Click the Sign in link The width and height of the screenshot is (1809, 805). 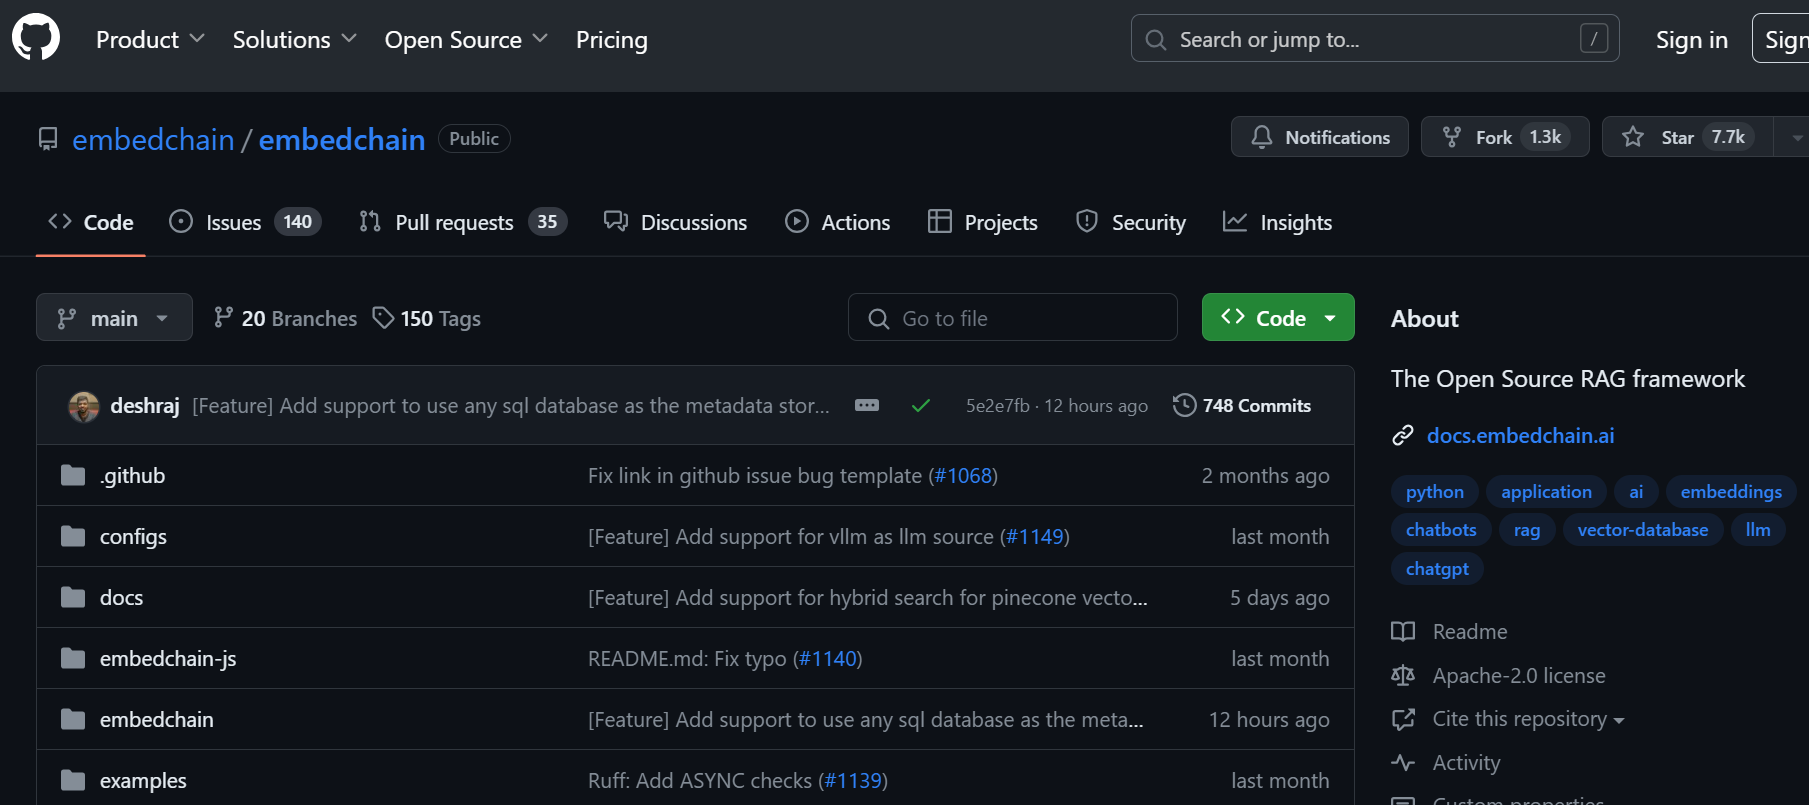click(1692, 40)
